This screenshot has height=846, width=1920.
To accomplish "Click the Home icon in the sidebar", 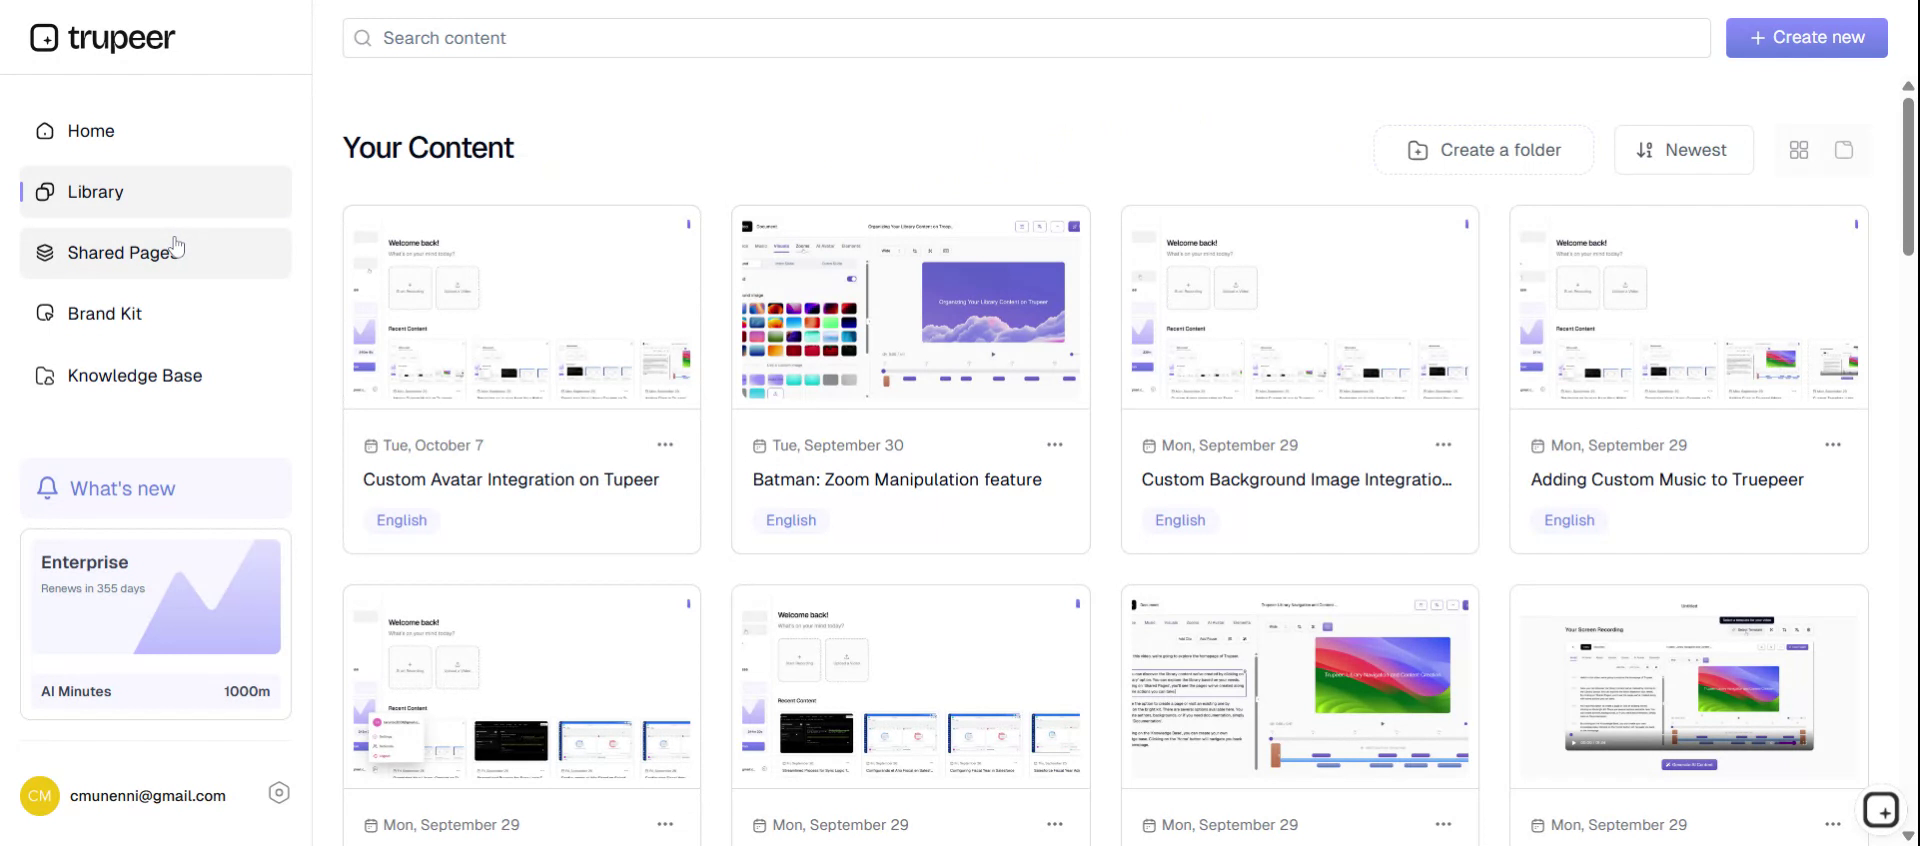I will click(x=45, y=131).
